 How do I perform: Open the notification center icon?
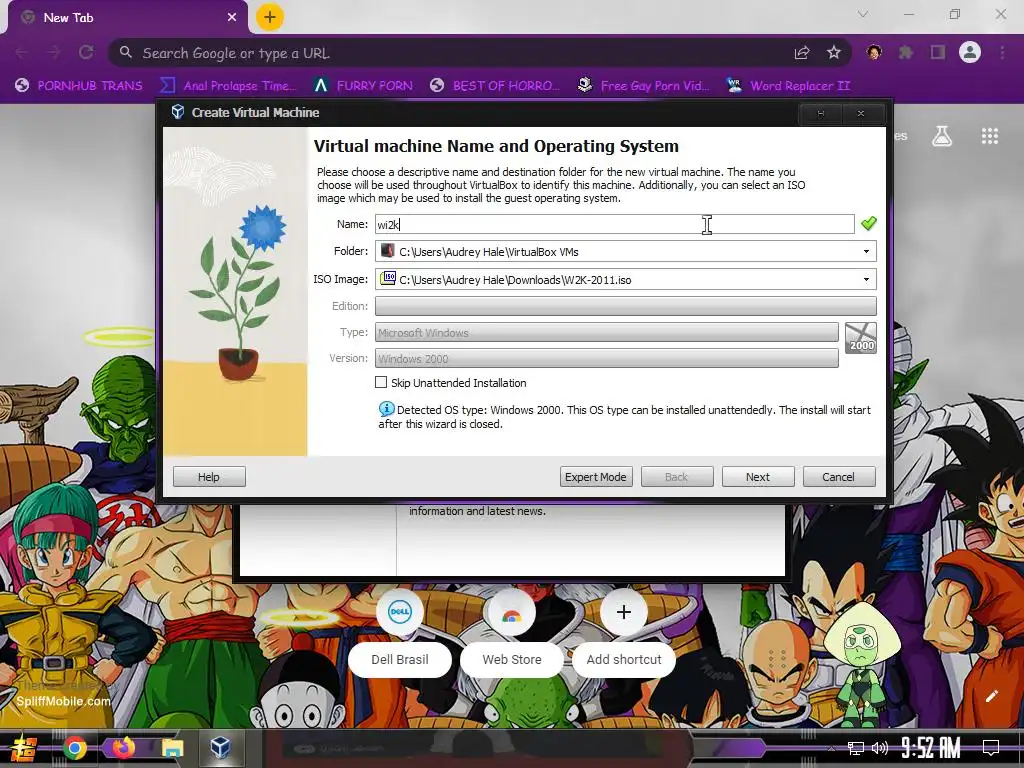(x=991, y=748)
